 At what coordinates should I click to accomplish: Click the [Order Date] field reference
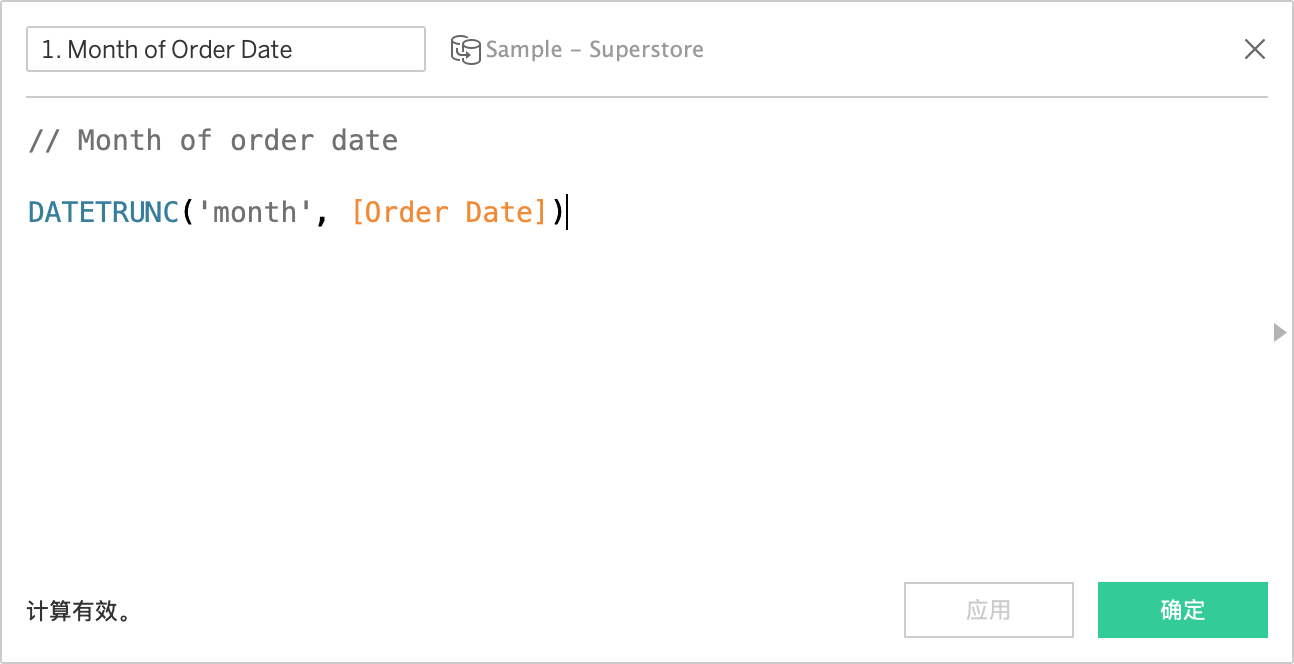click(x=449, y=212)
